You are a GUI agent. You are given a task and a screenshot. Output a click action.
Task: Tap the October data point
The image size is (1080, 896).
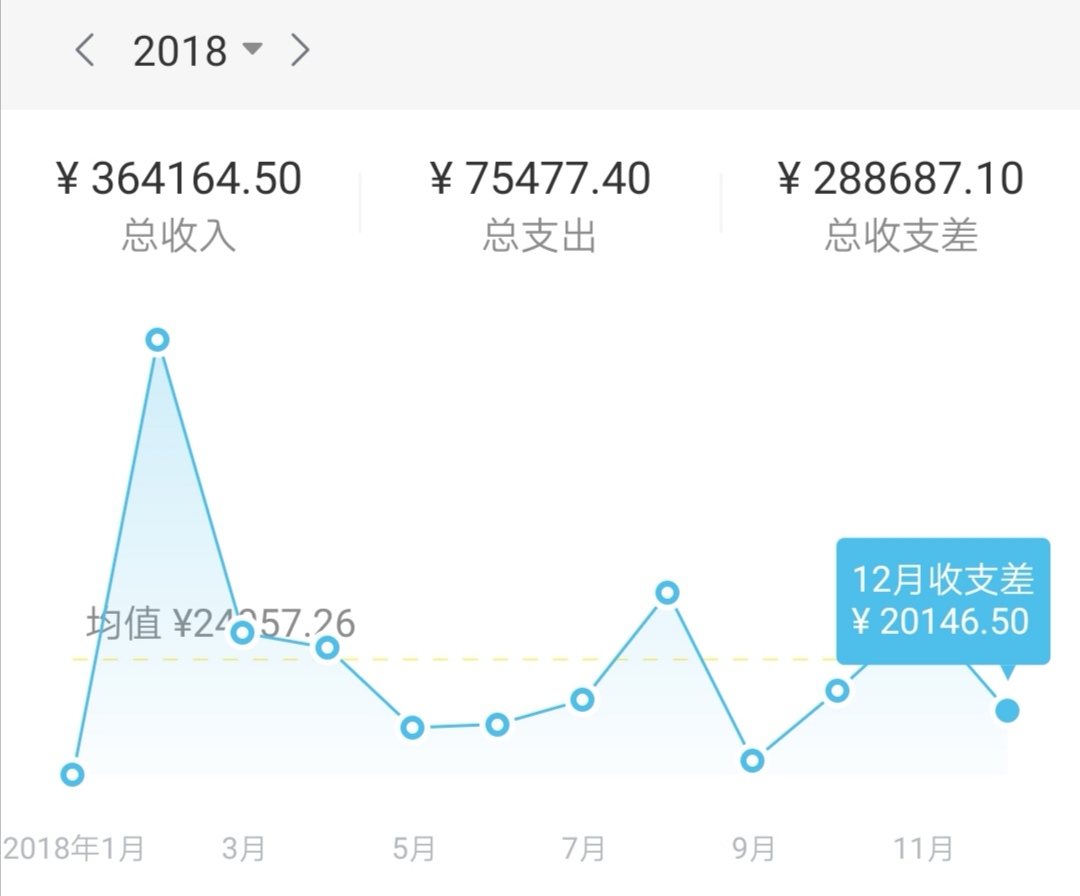(x=838, y=690)
